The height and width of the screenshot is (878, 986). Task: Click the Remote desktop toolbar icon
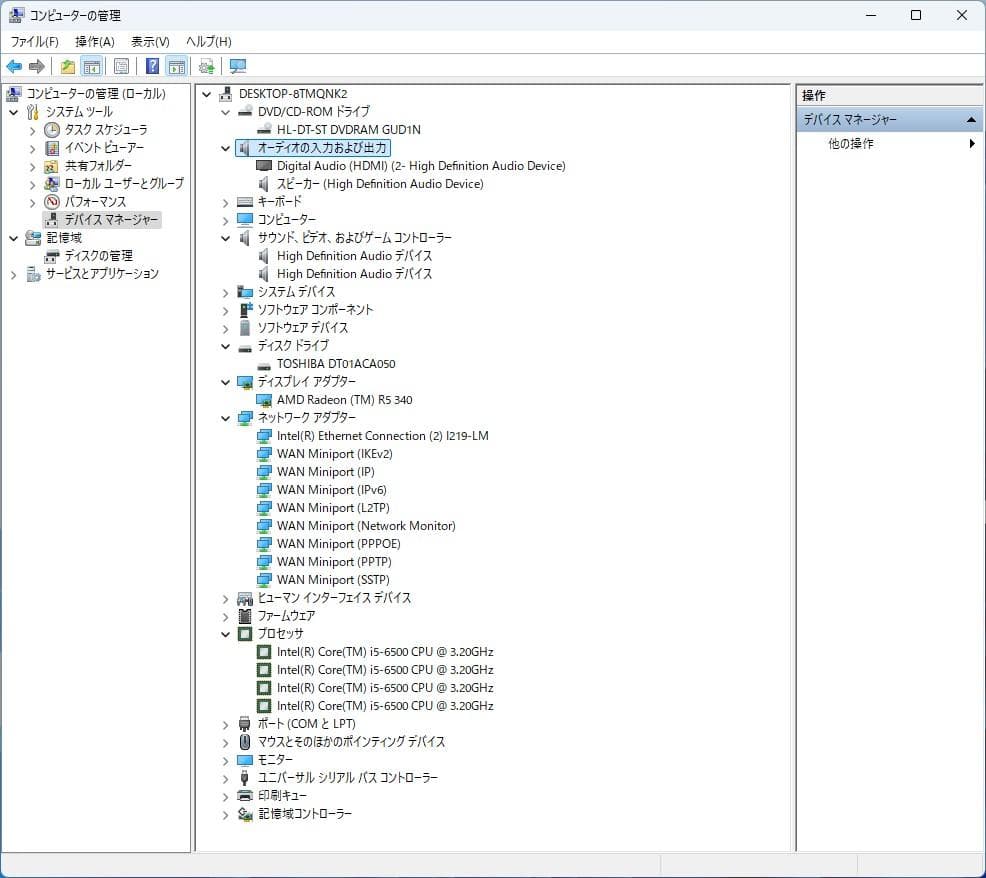236,66
